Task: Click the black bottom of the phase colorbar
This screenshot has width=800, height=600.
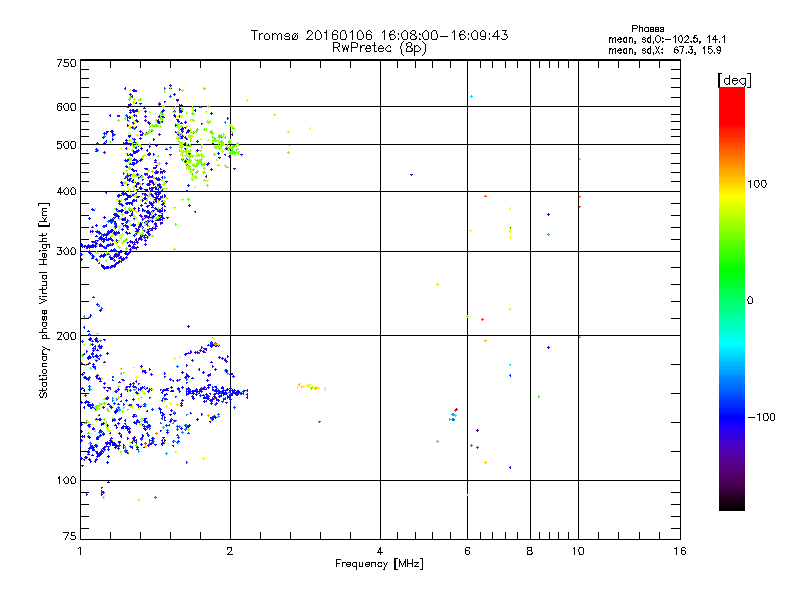Action: [x=732, y=503]
